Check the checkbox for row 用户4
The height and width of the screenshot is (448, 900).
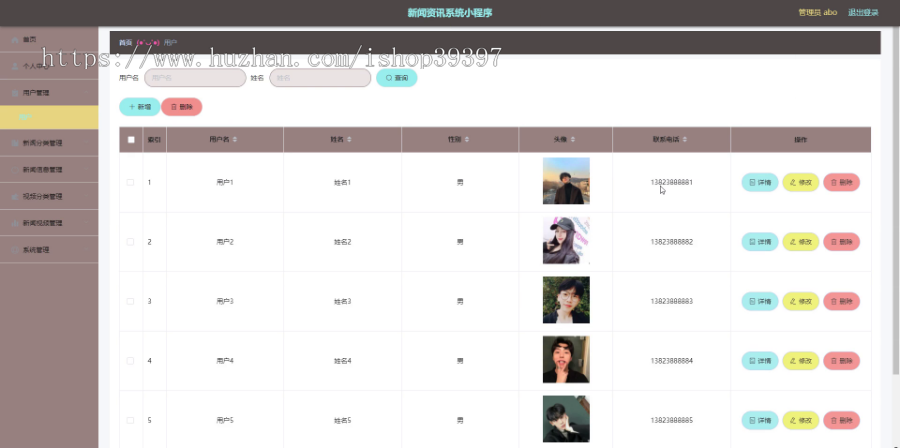click(x=130, y=361)
